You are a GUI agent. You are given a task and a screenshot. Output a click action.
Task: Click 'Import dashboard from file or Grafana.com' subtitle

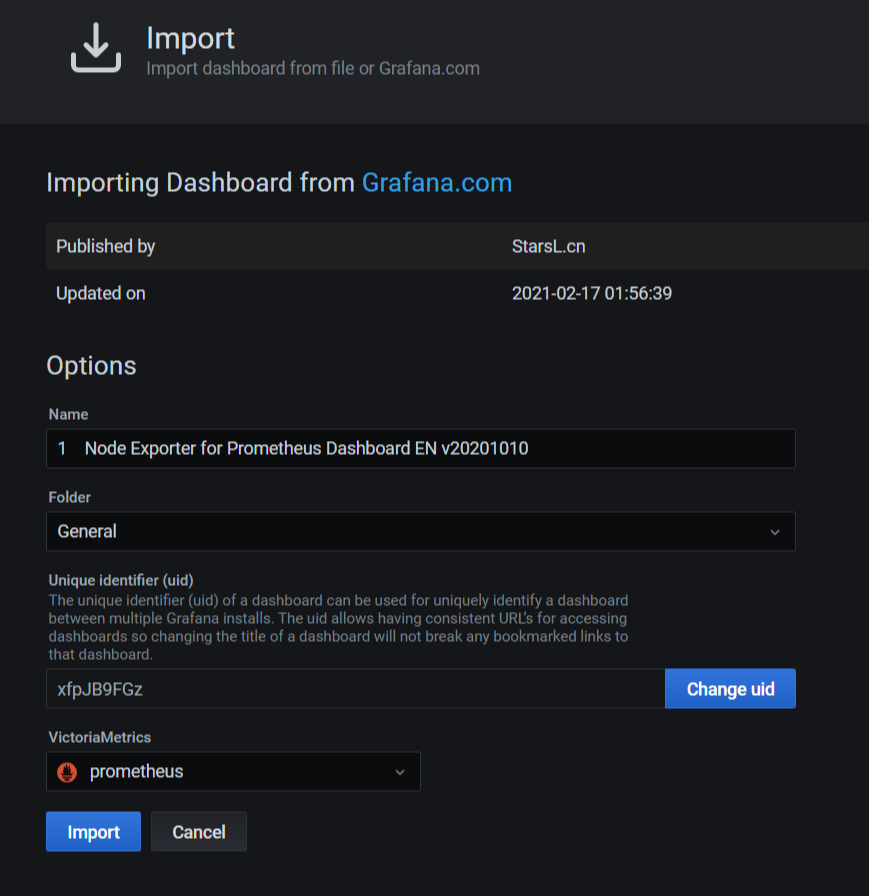[313, 69]
